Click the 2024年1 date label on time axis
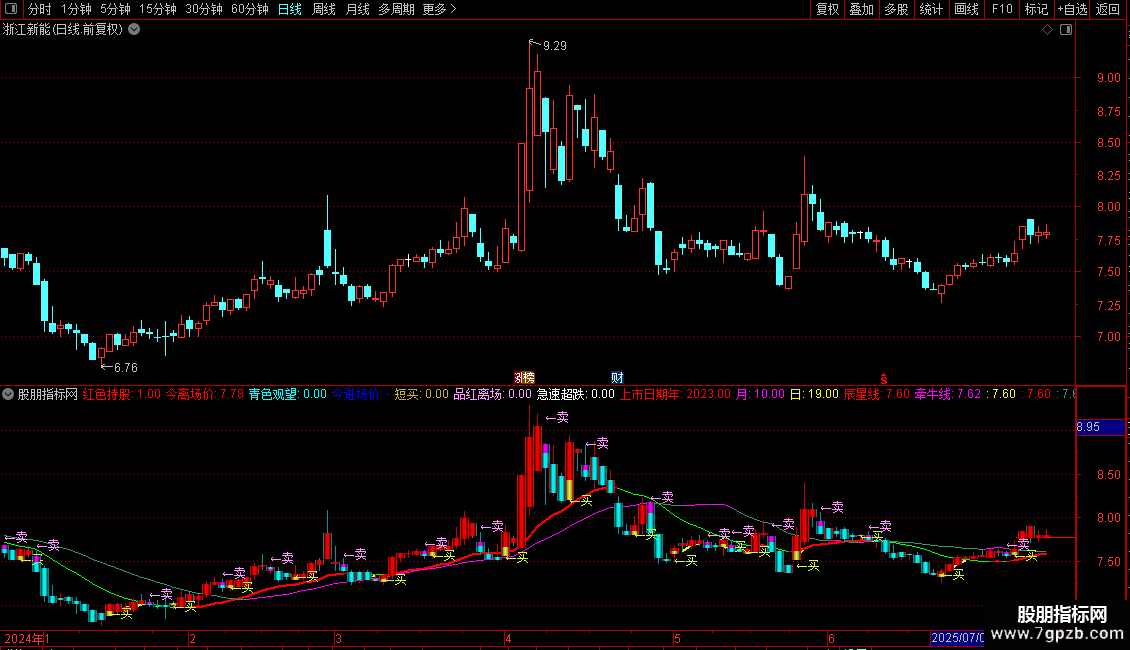Image resolution: width=1130 pixels, height=650 pixels. coord(27,638)
